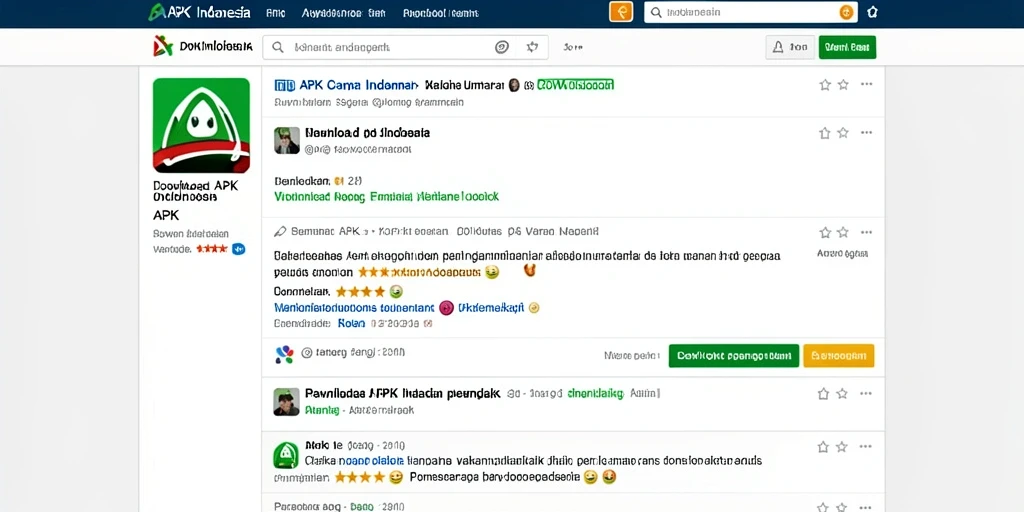1024x512 pixels.
Task: Open the APK Cama Indonnar title link
Action: [x=358, y=85]
